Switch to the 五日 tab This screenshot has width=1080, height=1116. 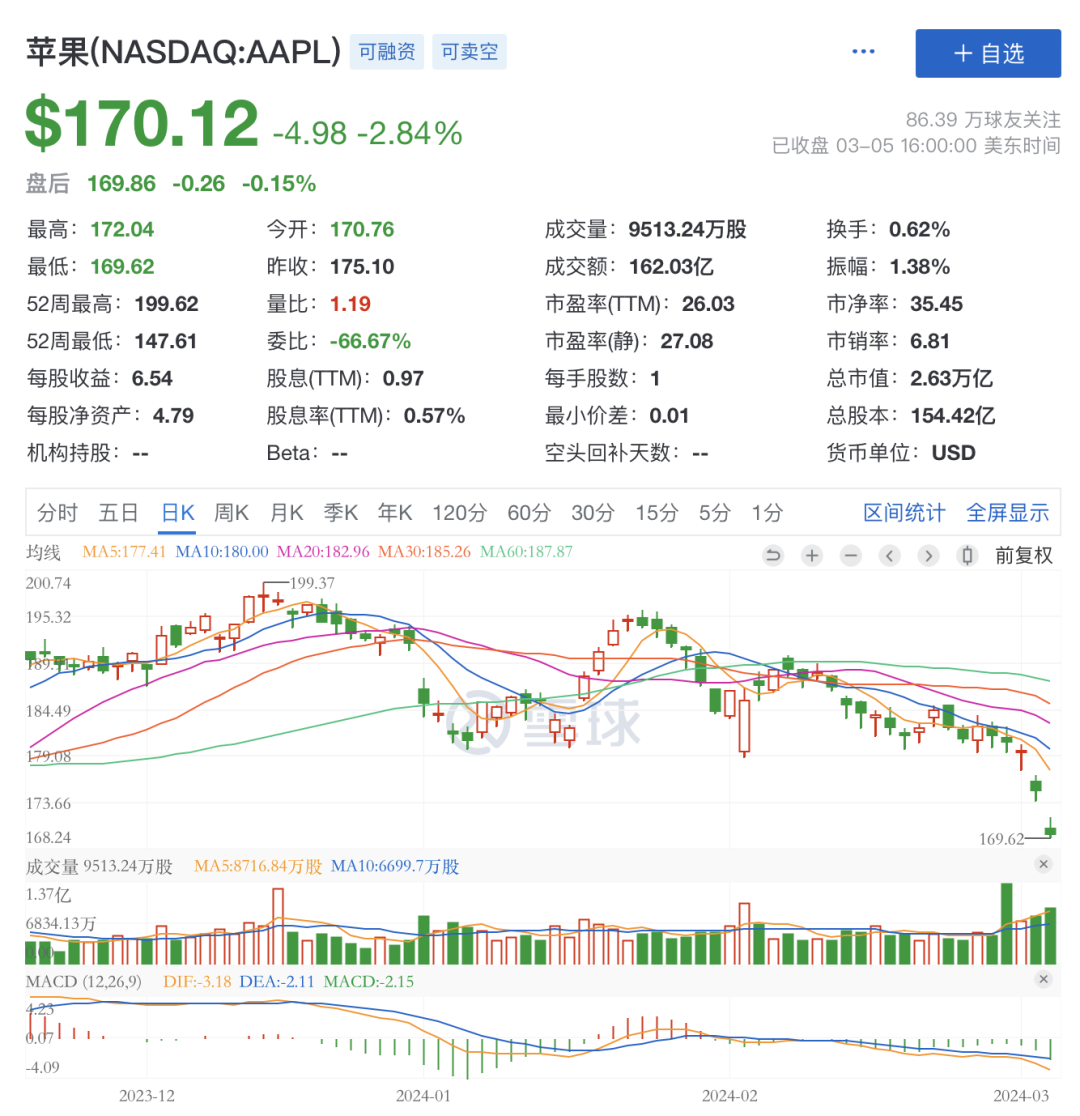pyautogui.click(x=118, y=512)
